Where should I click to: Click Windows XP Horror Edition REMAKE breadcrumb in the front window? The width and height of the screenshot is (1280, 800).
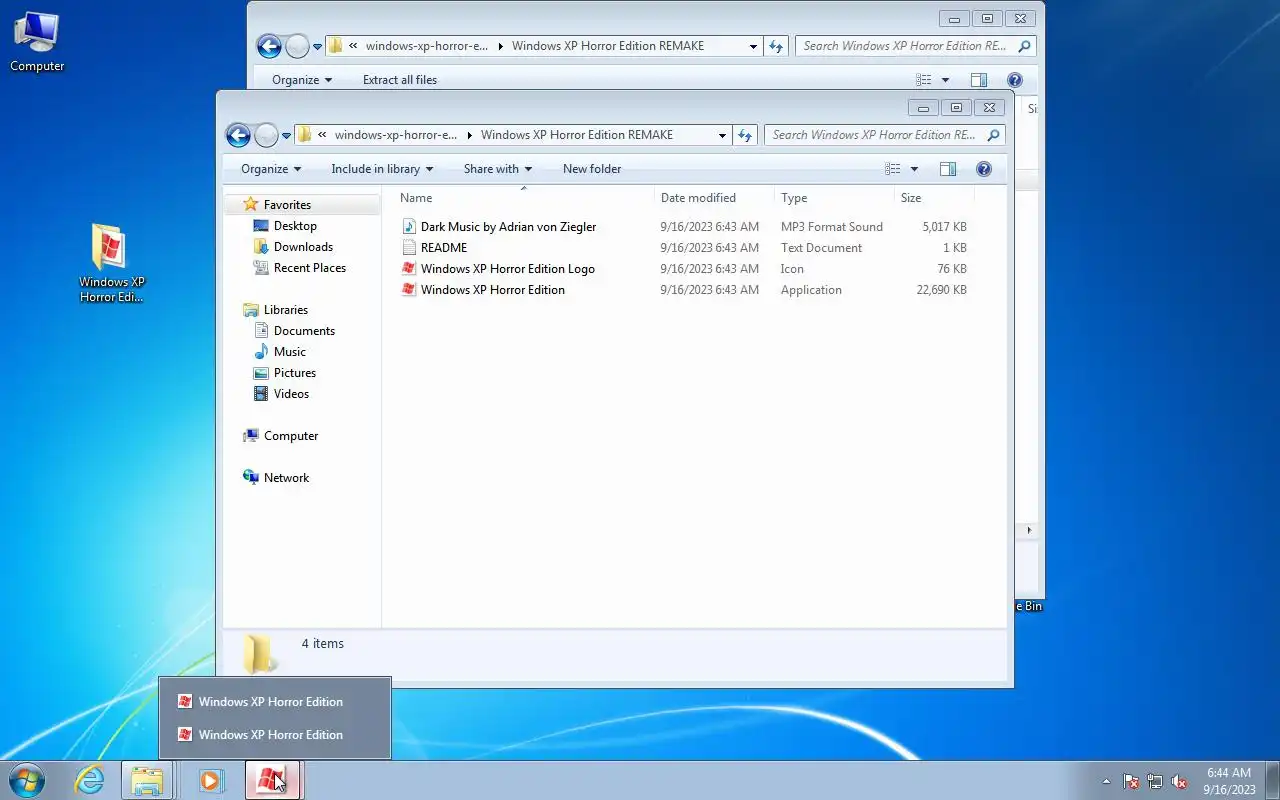(577, 135)
